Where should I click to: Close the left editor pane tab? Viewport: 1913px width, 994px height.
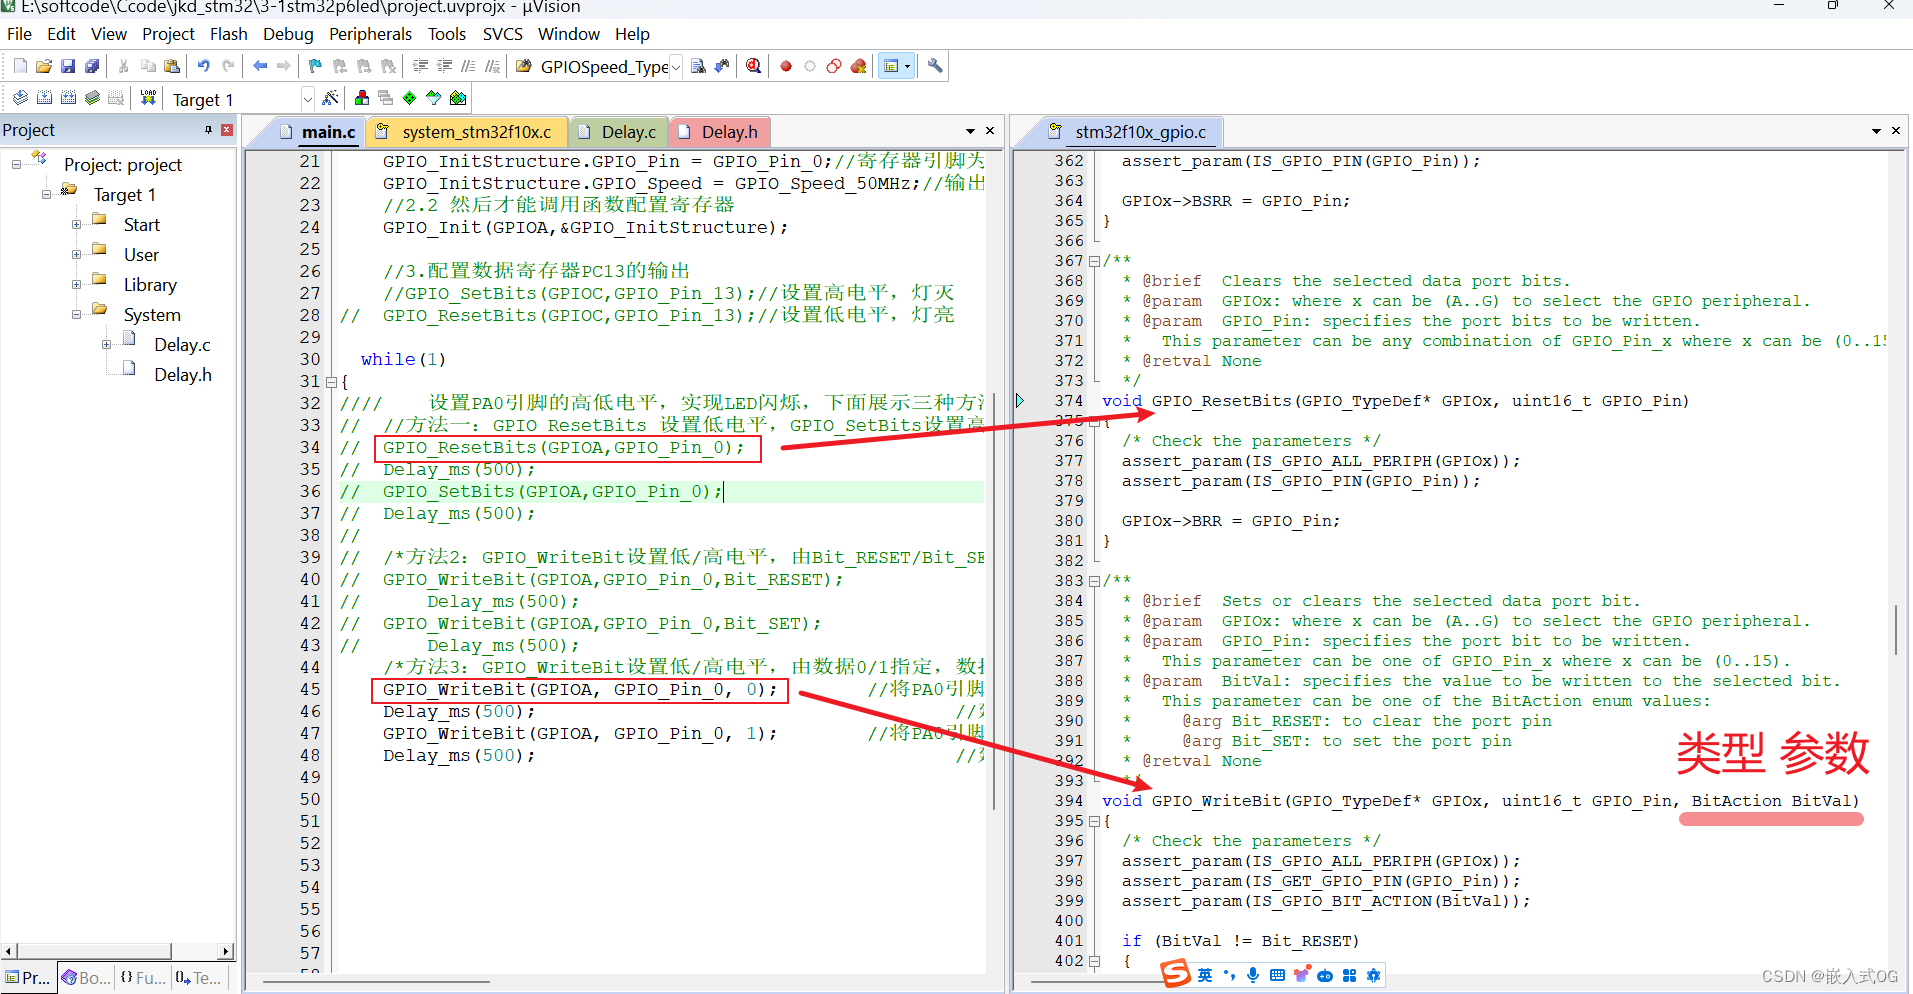(x=990, y=131)
